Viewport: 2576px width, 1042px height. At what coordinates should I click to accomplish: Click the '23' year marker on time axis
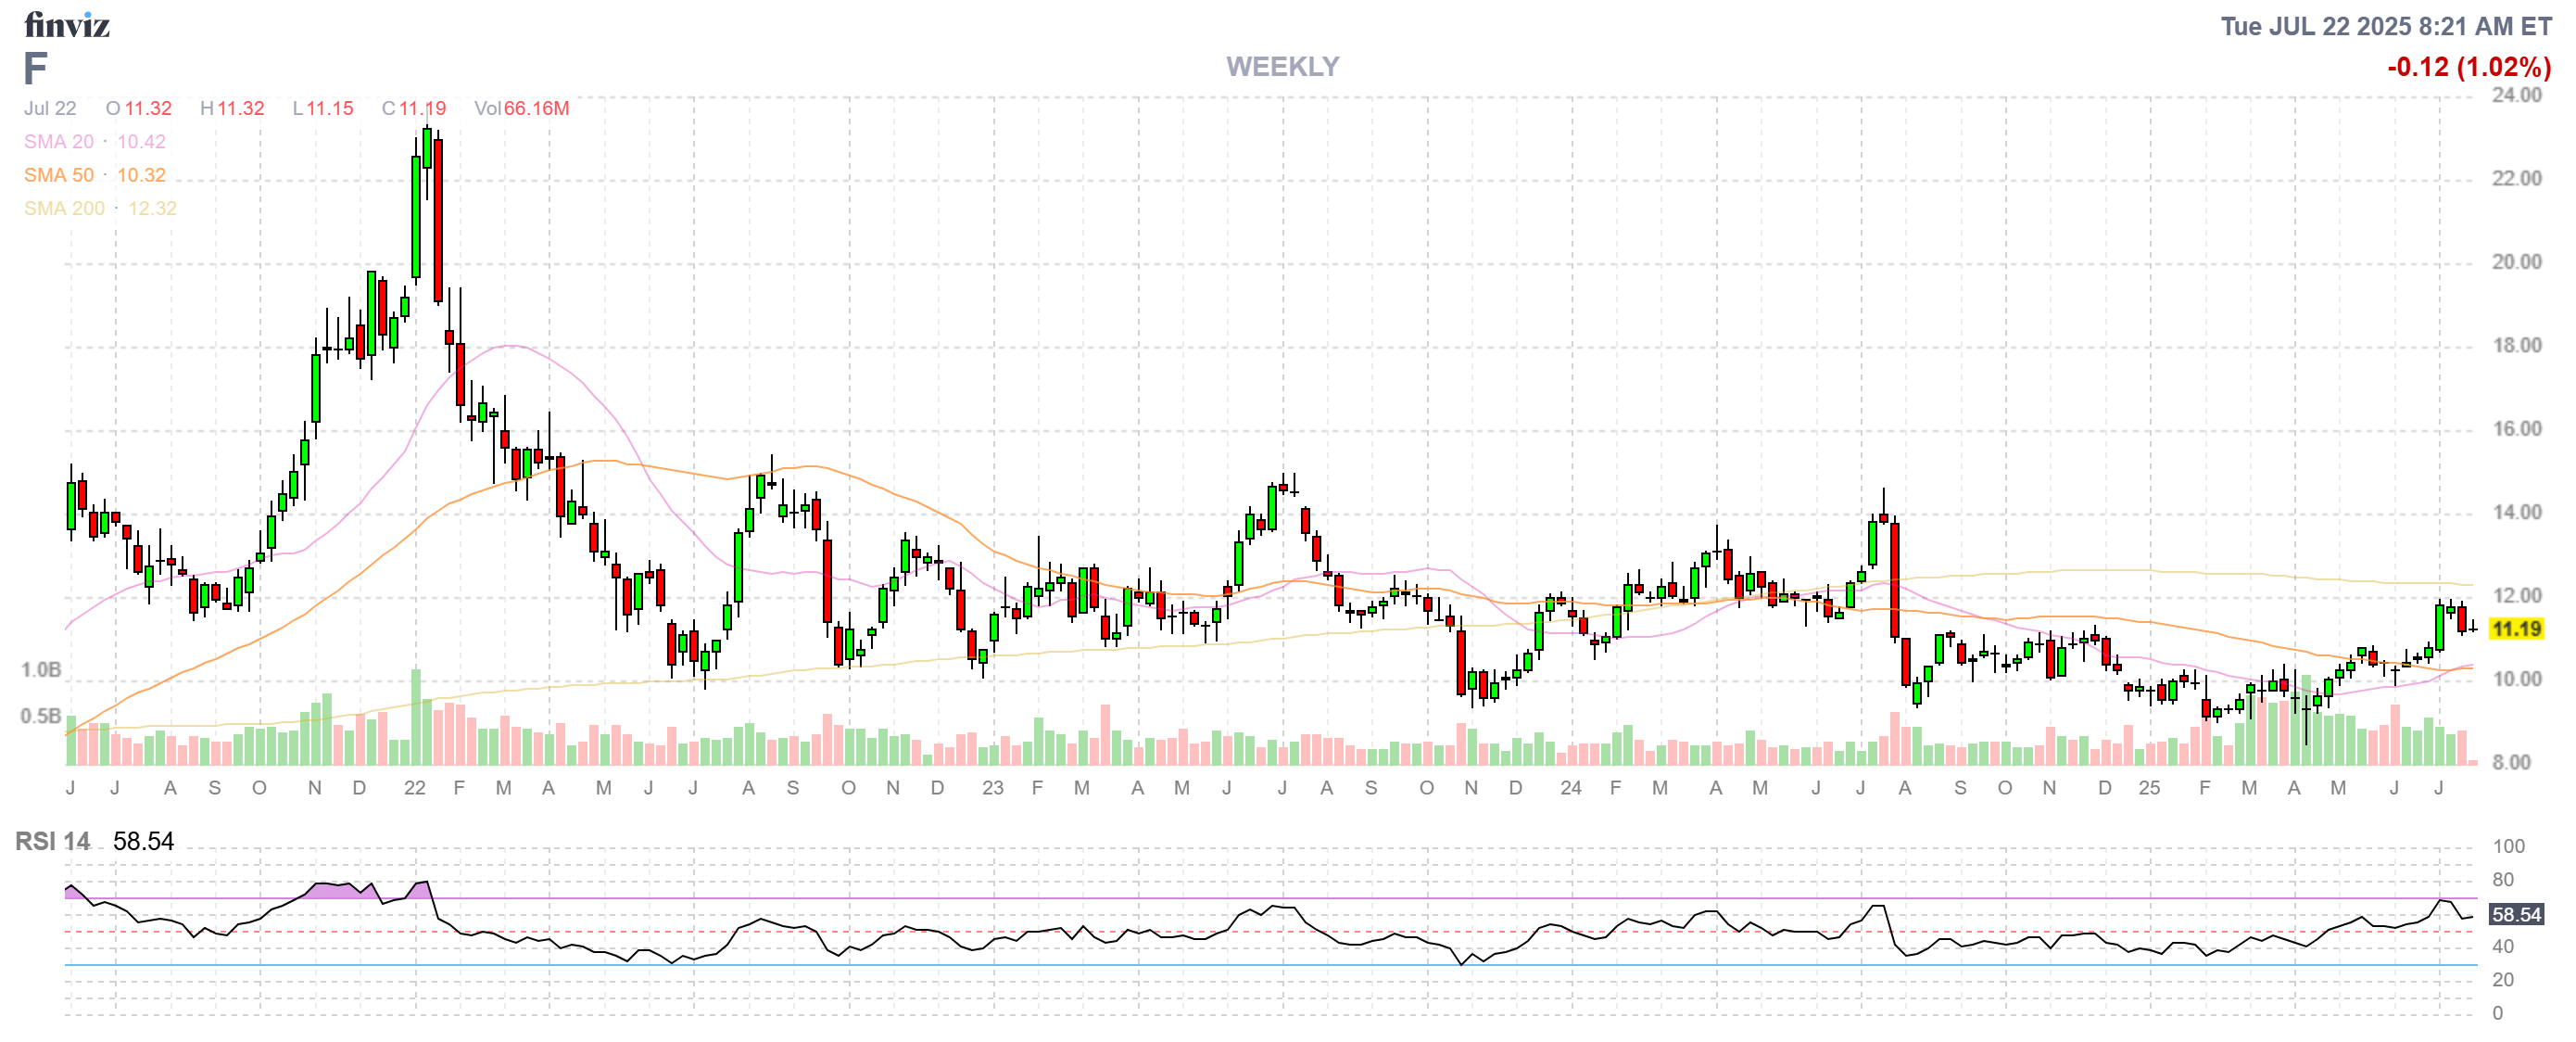[x=992, y=788]
